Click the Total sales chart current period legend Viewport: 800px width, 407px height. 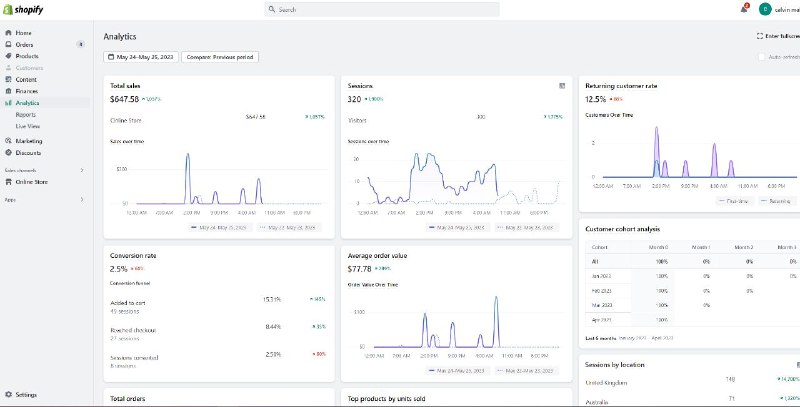(220, 227)
